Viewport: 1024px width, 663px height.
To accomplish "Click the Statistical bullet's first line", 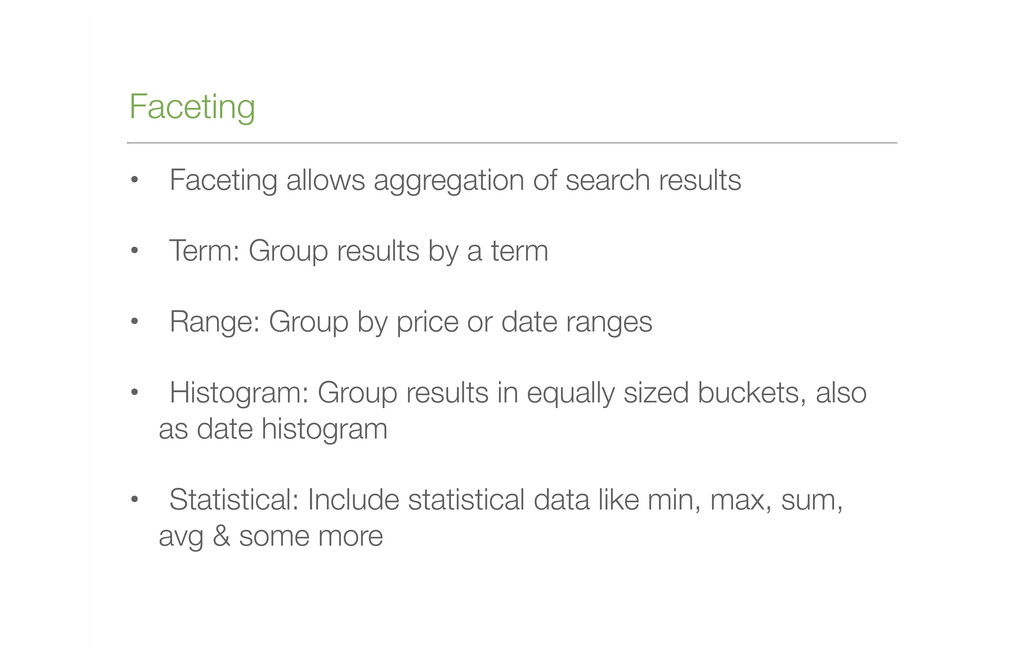I will click(x=506, y=500).
